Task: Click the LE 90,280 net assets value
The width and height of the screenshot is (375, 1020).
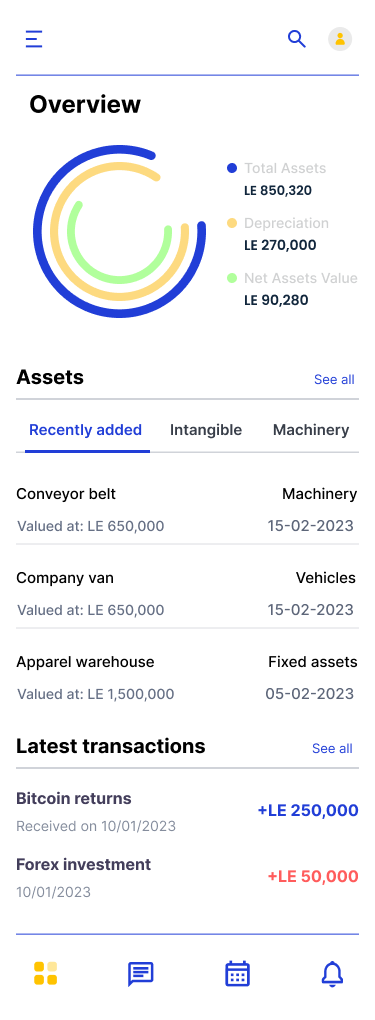Action: click(x=276, y=300)
